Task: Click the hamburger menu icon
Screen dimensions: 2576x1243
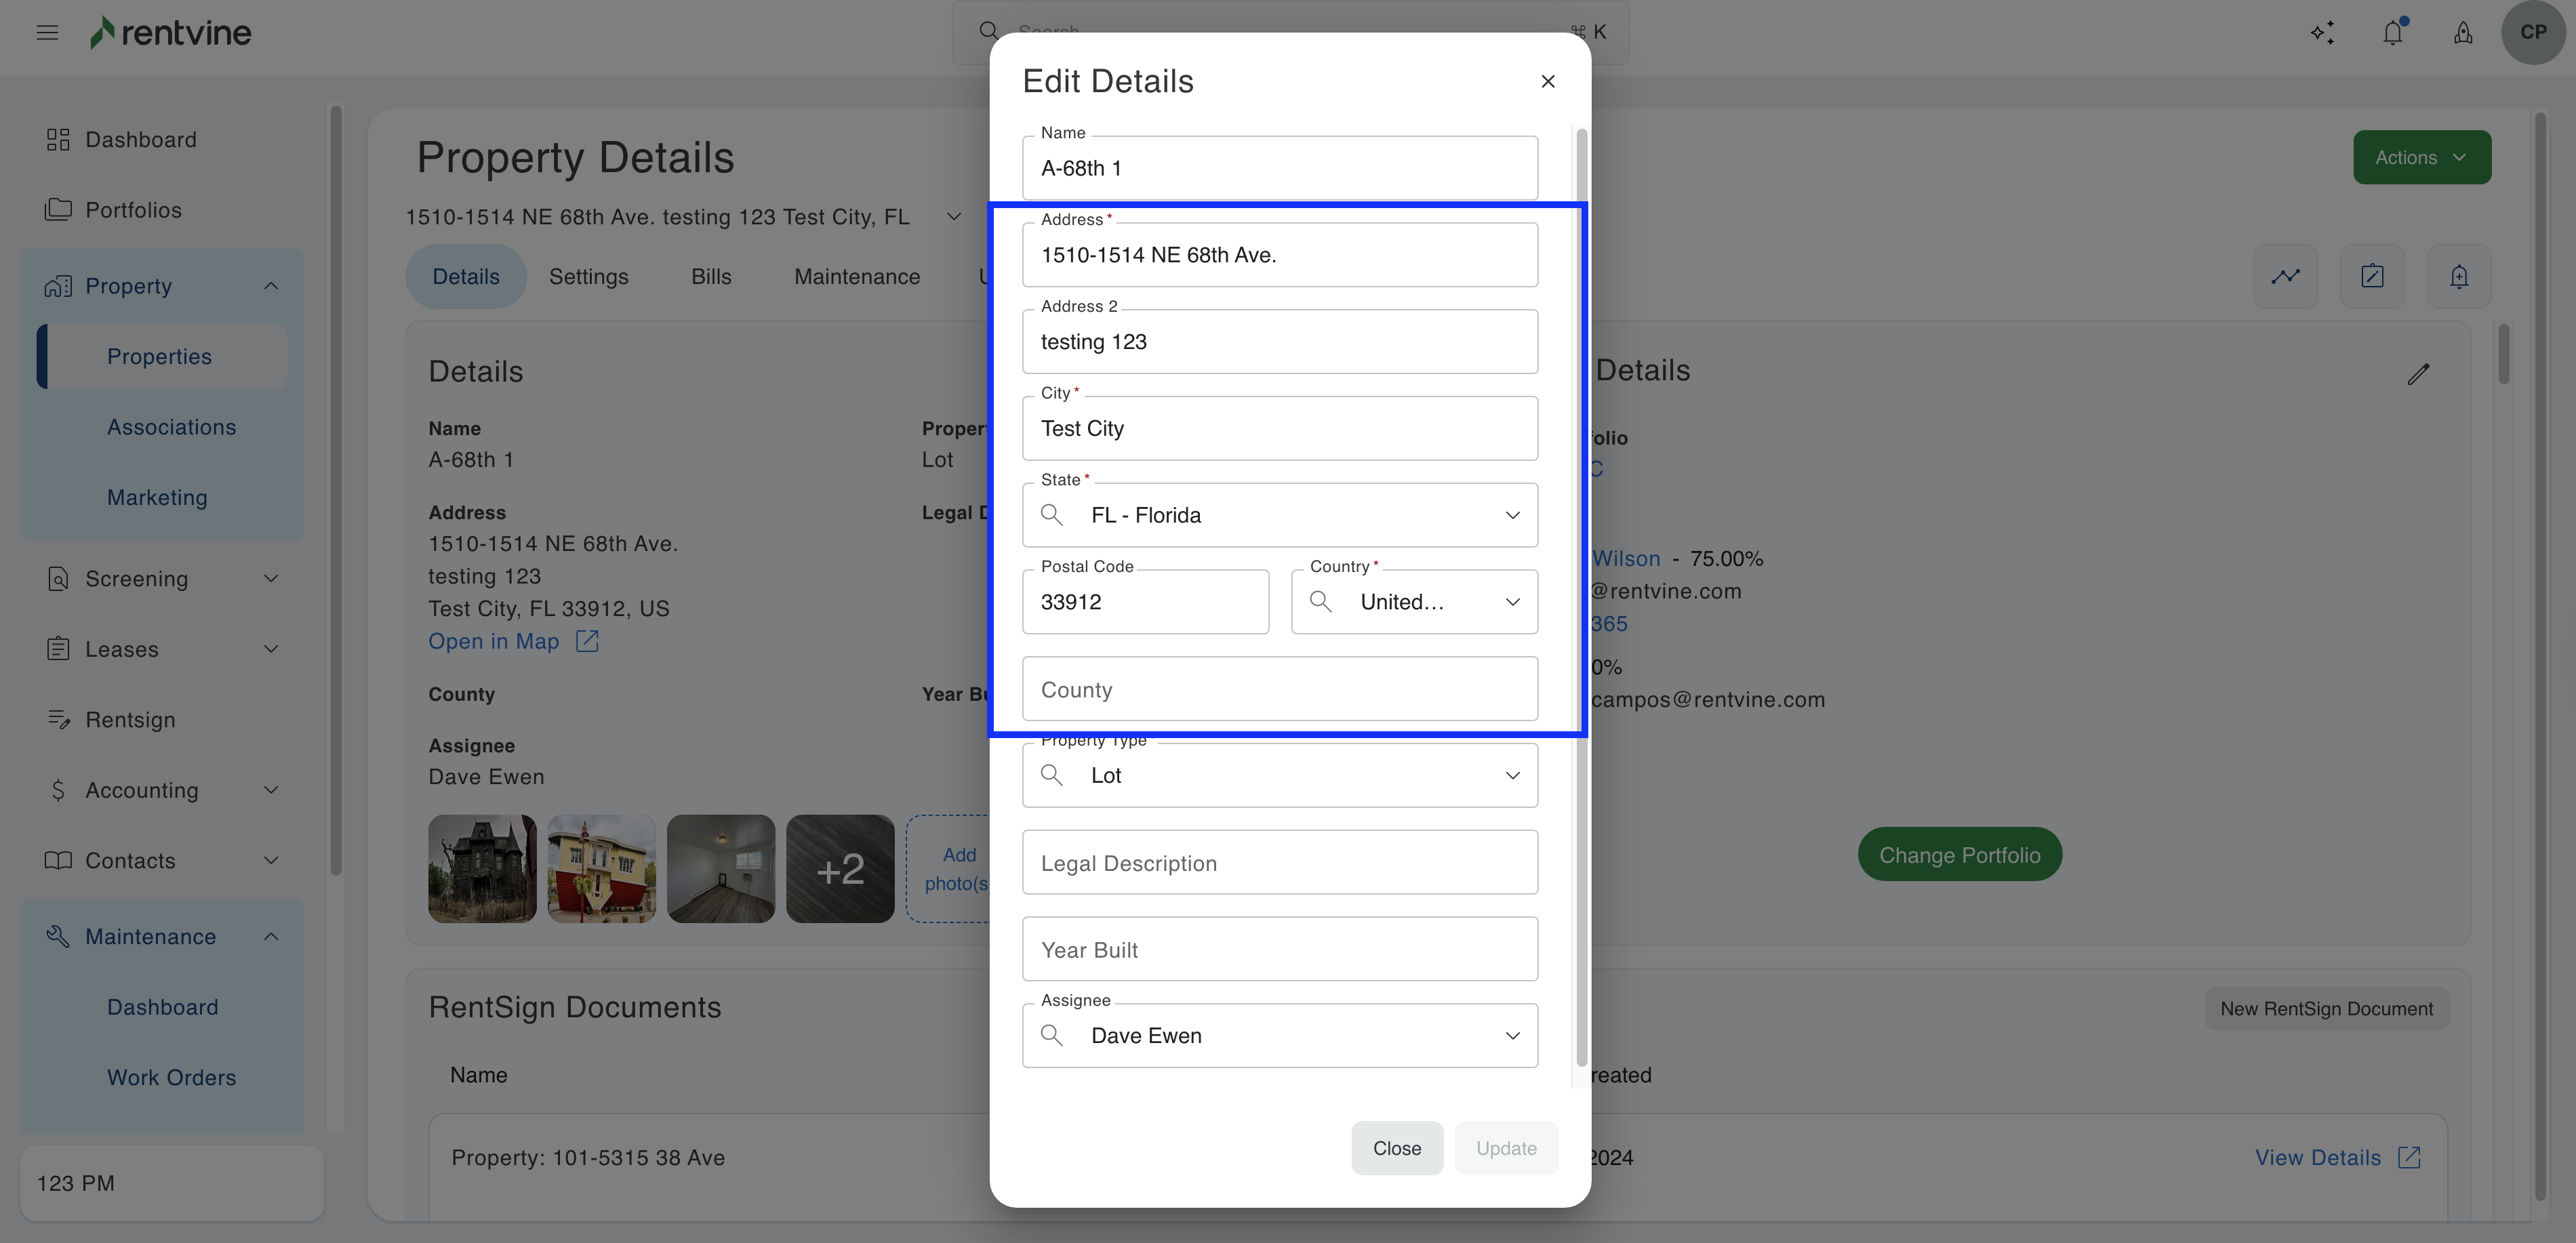Action: point(47,33)
